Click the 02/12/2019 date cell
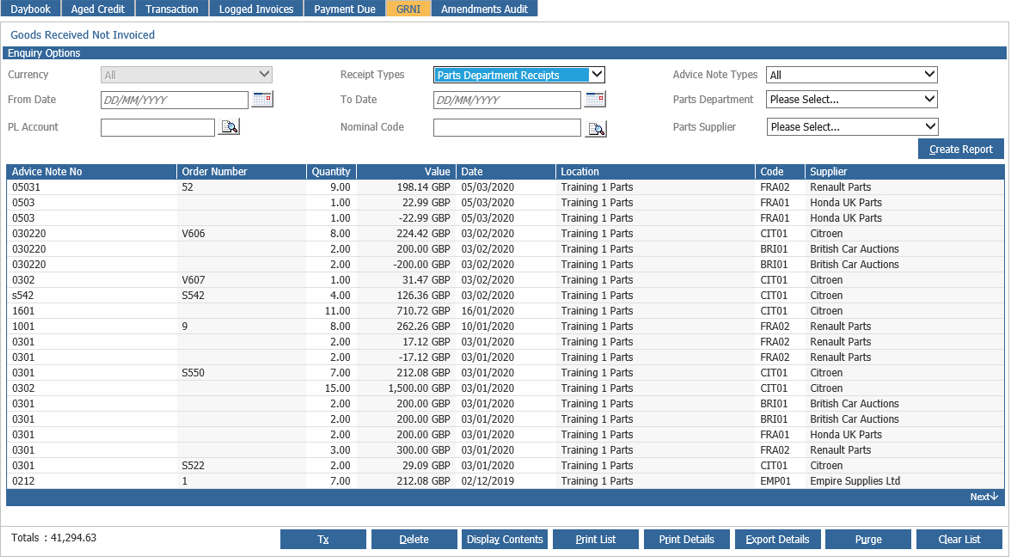The image size is (1014, 559). click(506, 481)
